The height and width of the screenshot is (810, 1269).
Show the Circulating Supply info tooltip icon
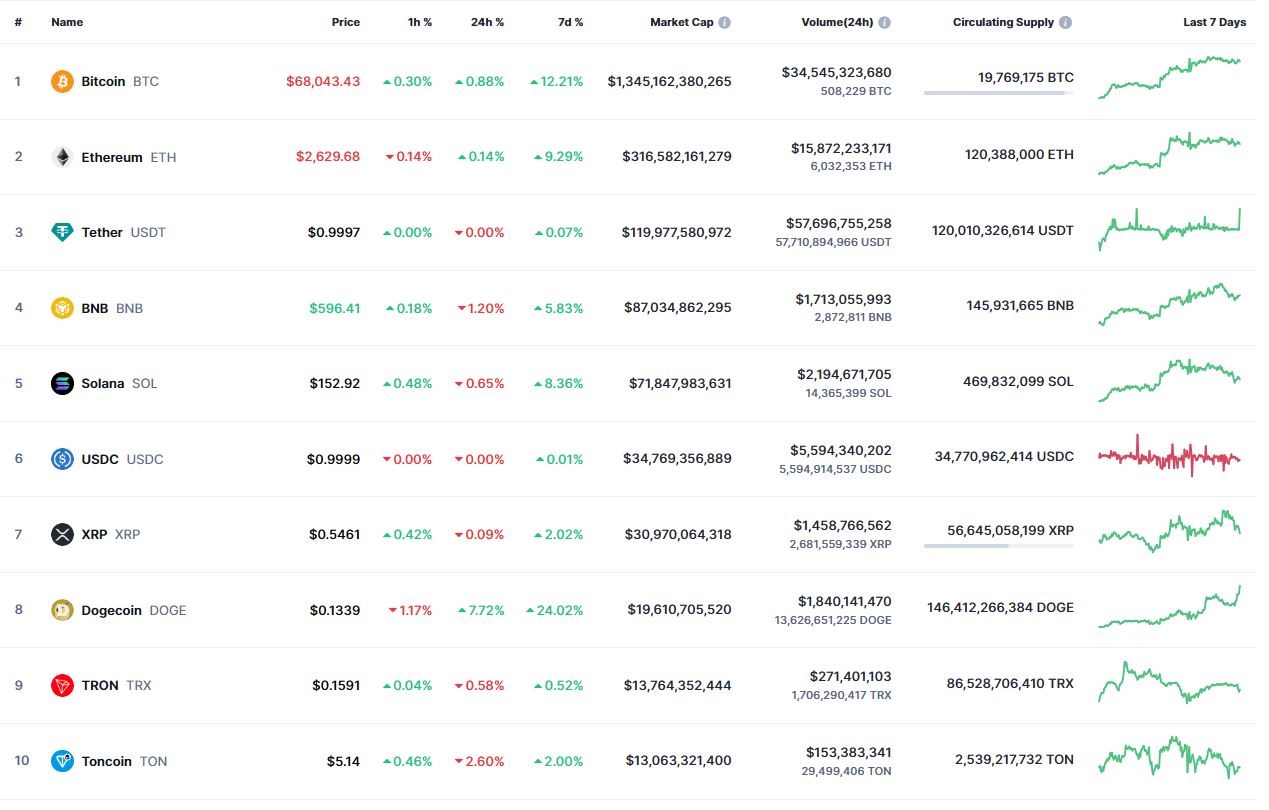pos(1066,22)
